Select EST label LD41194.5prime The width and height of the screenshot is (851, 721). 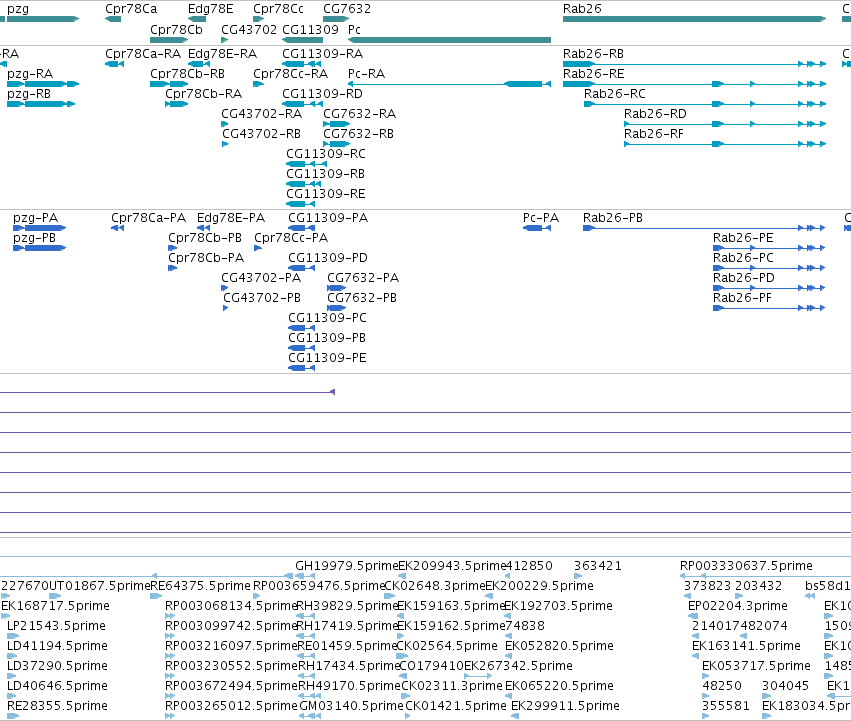(x=57, y=647)
